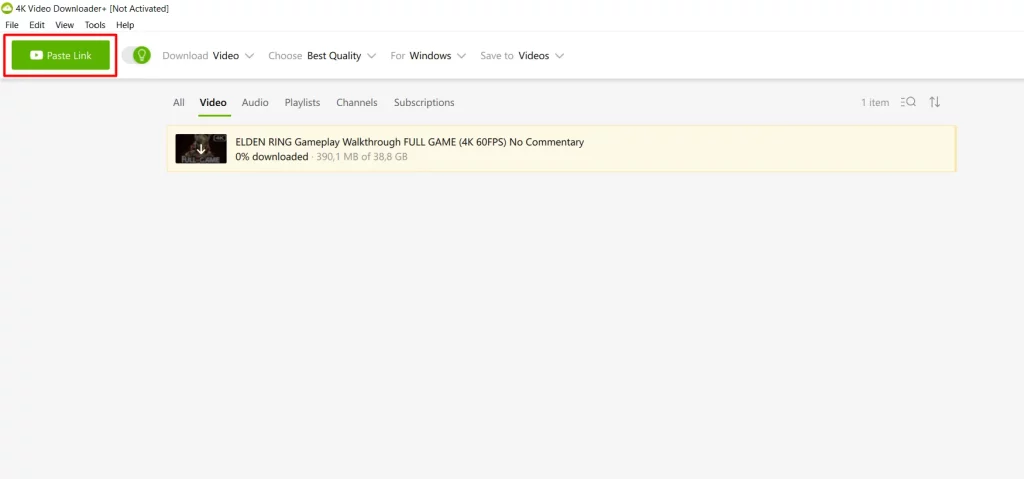Expand the For Windows platform dropdown
Image resolution: width=1024 pixels, height=479 pixels.
click(428, 56)
